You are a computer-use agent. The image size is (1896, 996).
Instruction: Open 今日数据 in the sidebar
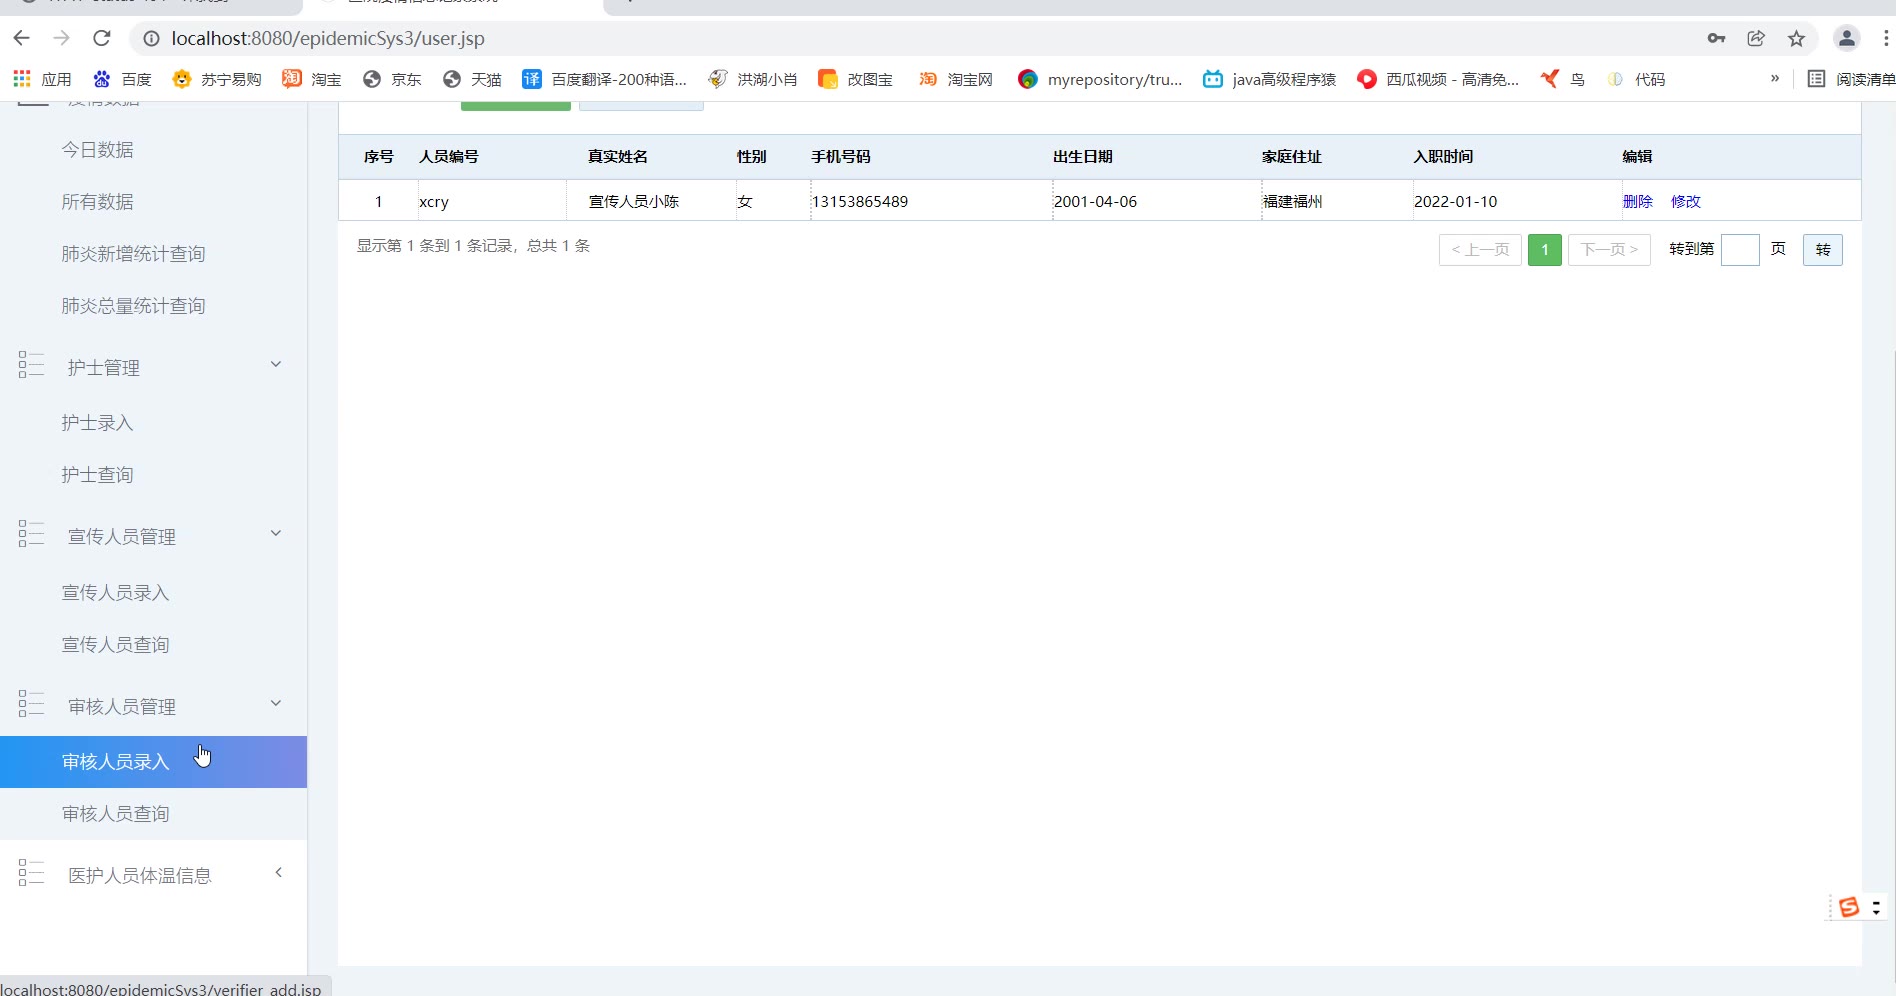[97, 149]
